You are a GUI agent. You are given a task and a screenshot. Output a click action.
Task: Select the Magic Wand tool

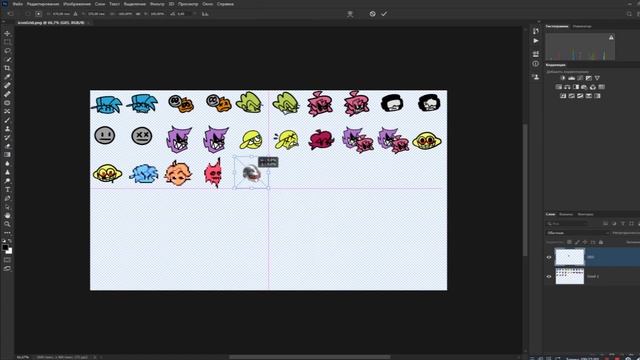(x=7, y=60)
